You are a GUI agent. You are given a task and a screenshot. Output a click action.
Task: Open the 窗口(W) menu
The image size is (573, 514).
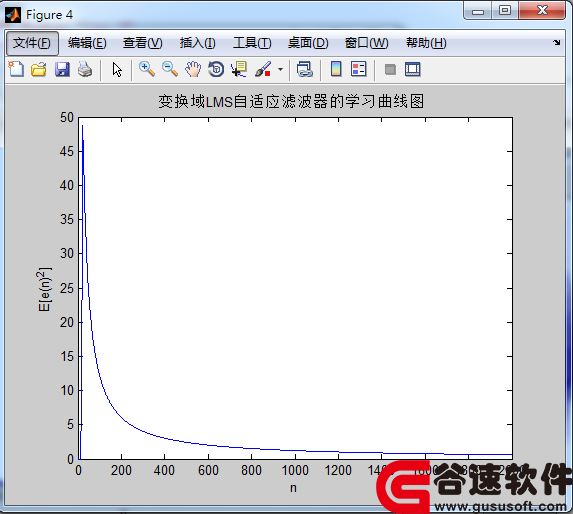pos(367,43)
